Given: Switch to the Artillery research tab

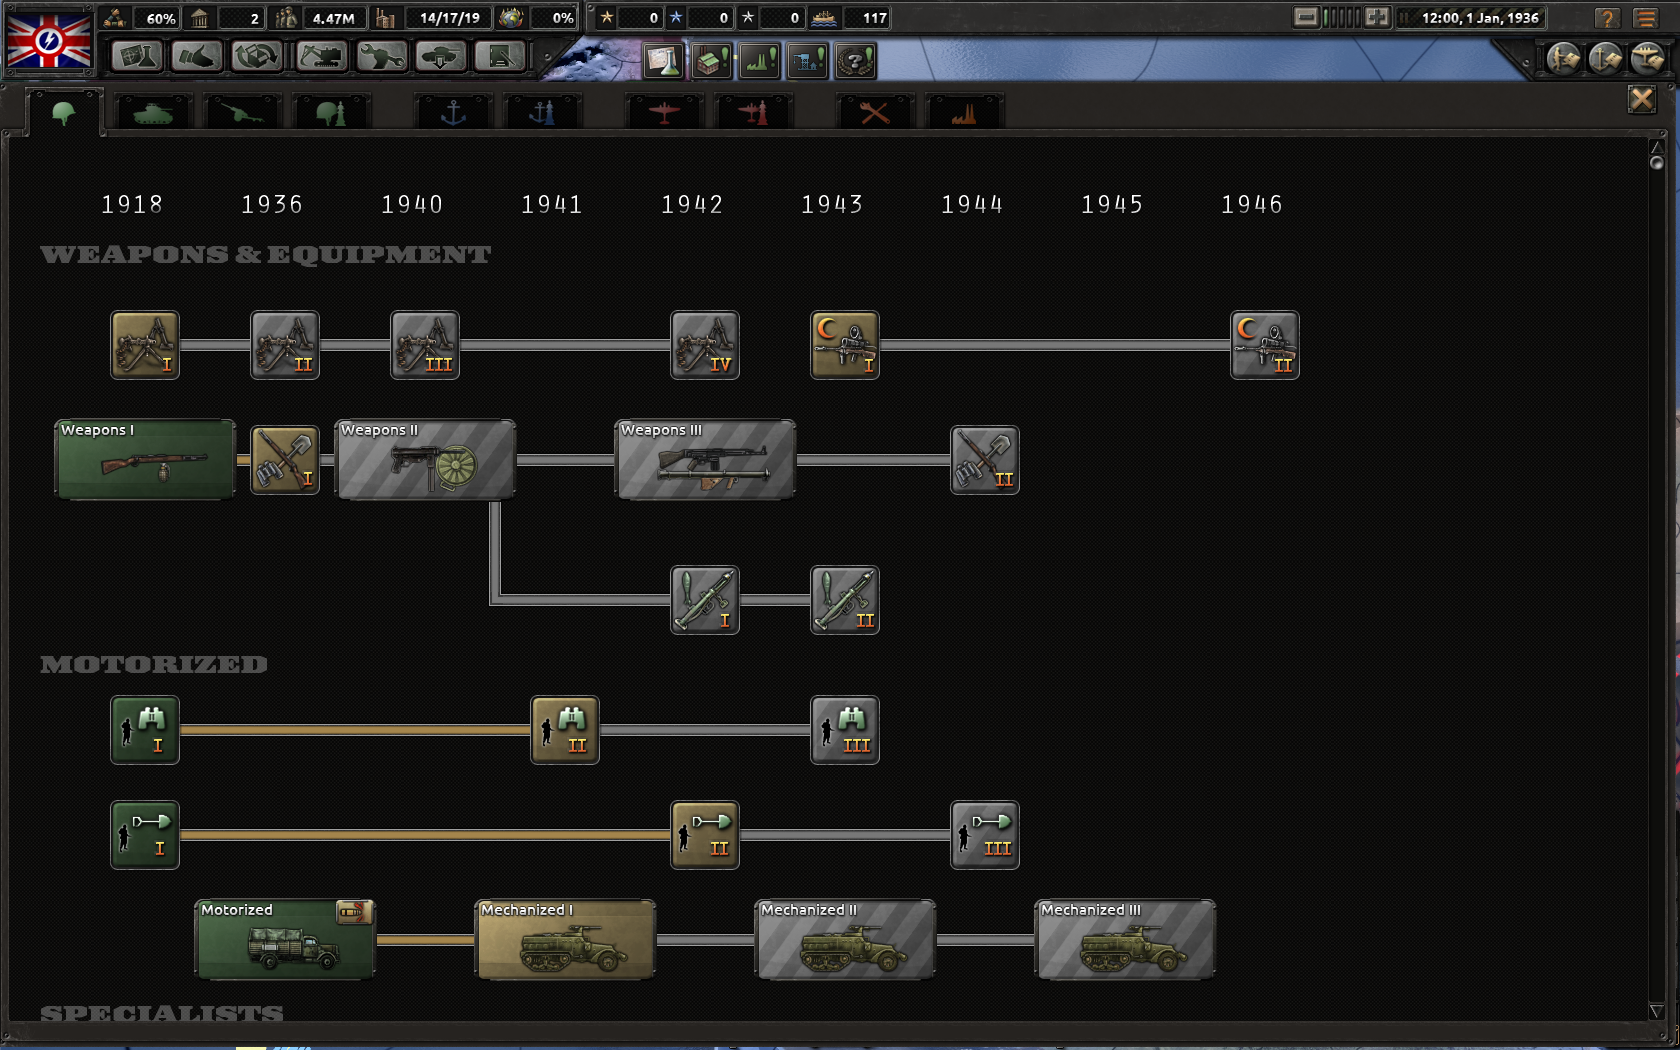Looking at the screenshot, I should pyautogui.click(x=241, y=113).
